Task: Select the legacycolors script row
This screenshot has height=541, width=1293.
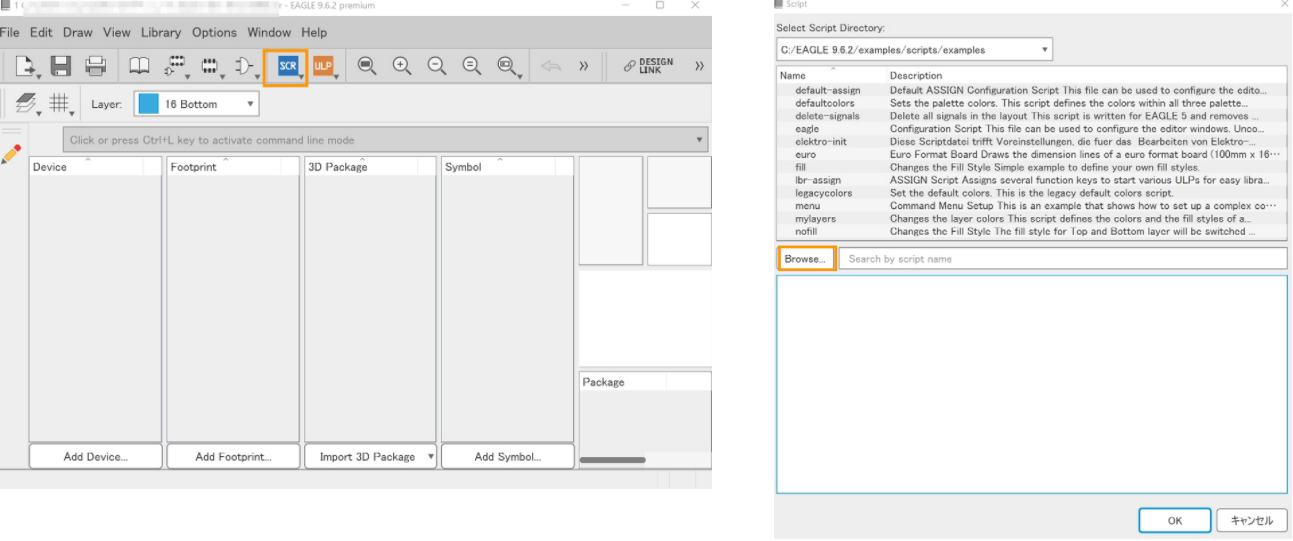Action: click(x=1031, y=193)
